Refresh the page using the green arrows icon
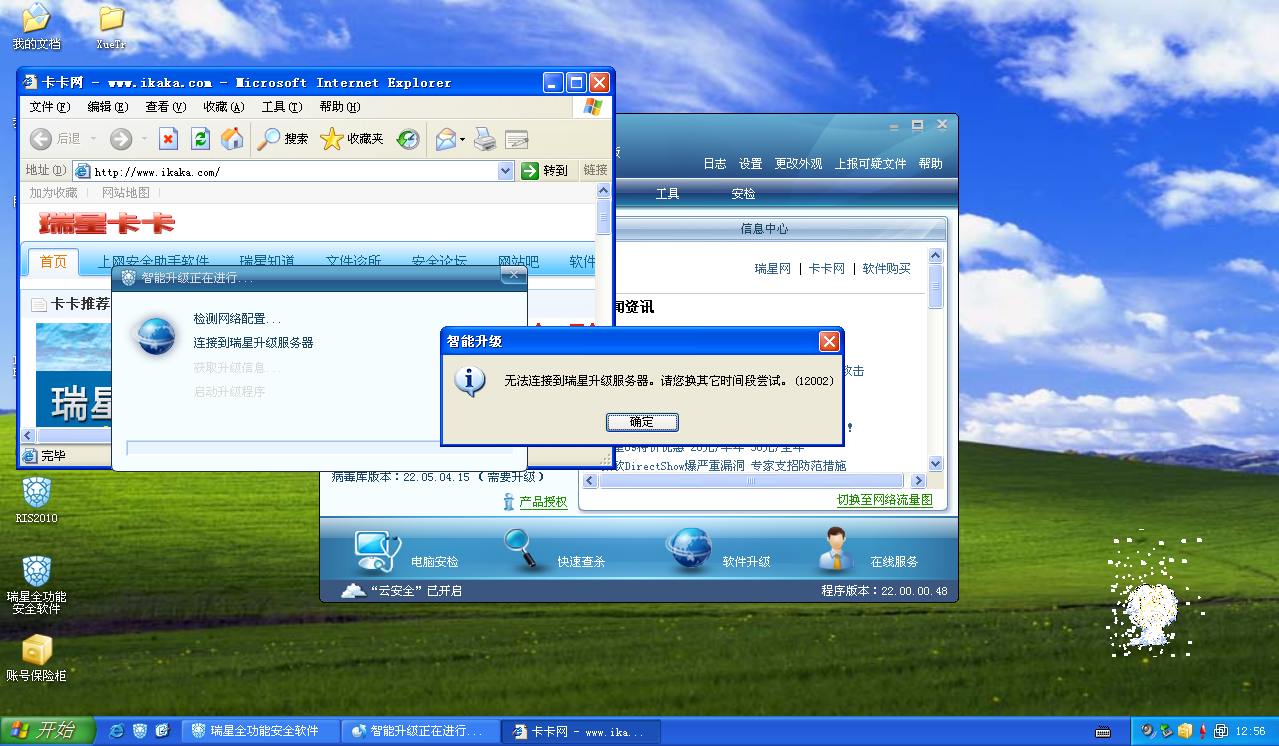Viewport: 1279px width, 746px height. point(201,139)
